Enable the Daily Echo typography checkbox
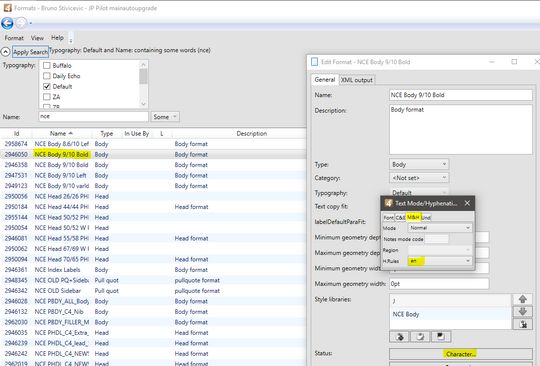This screenshot has height=366, width=540. [x=47, y=76]
